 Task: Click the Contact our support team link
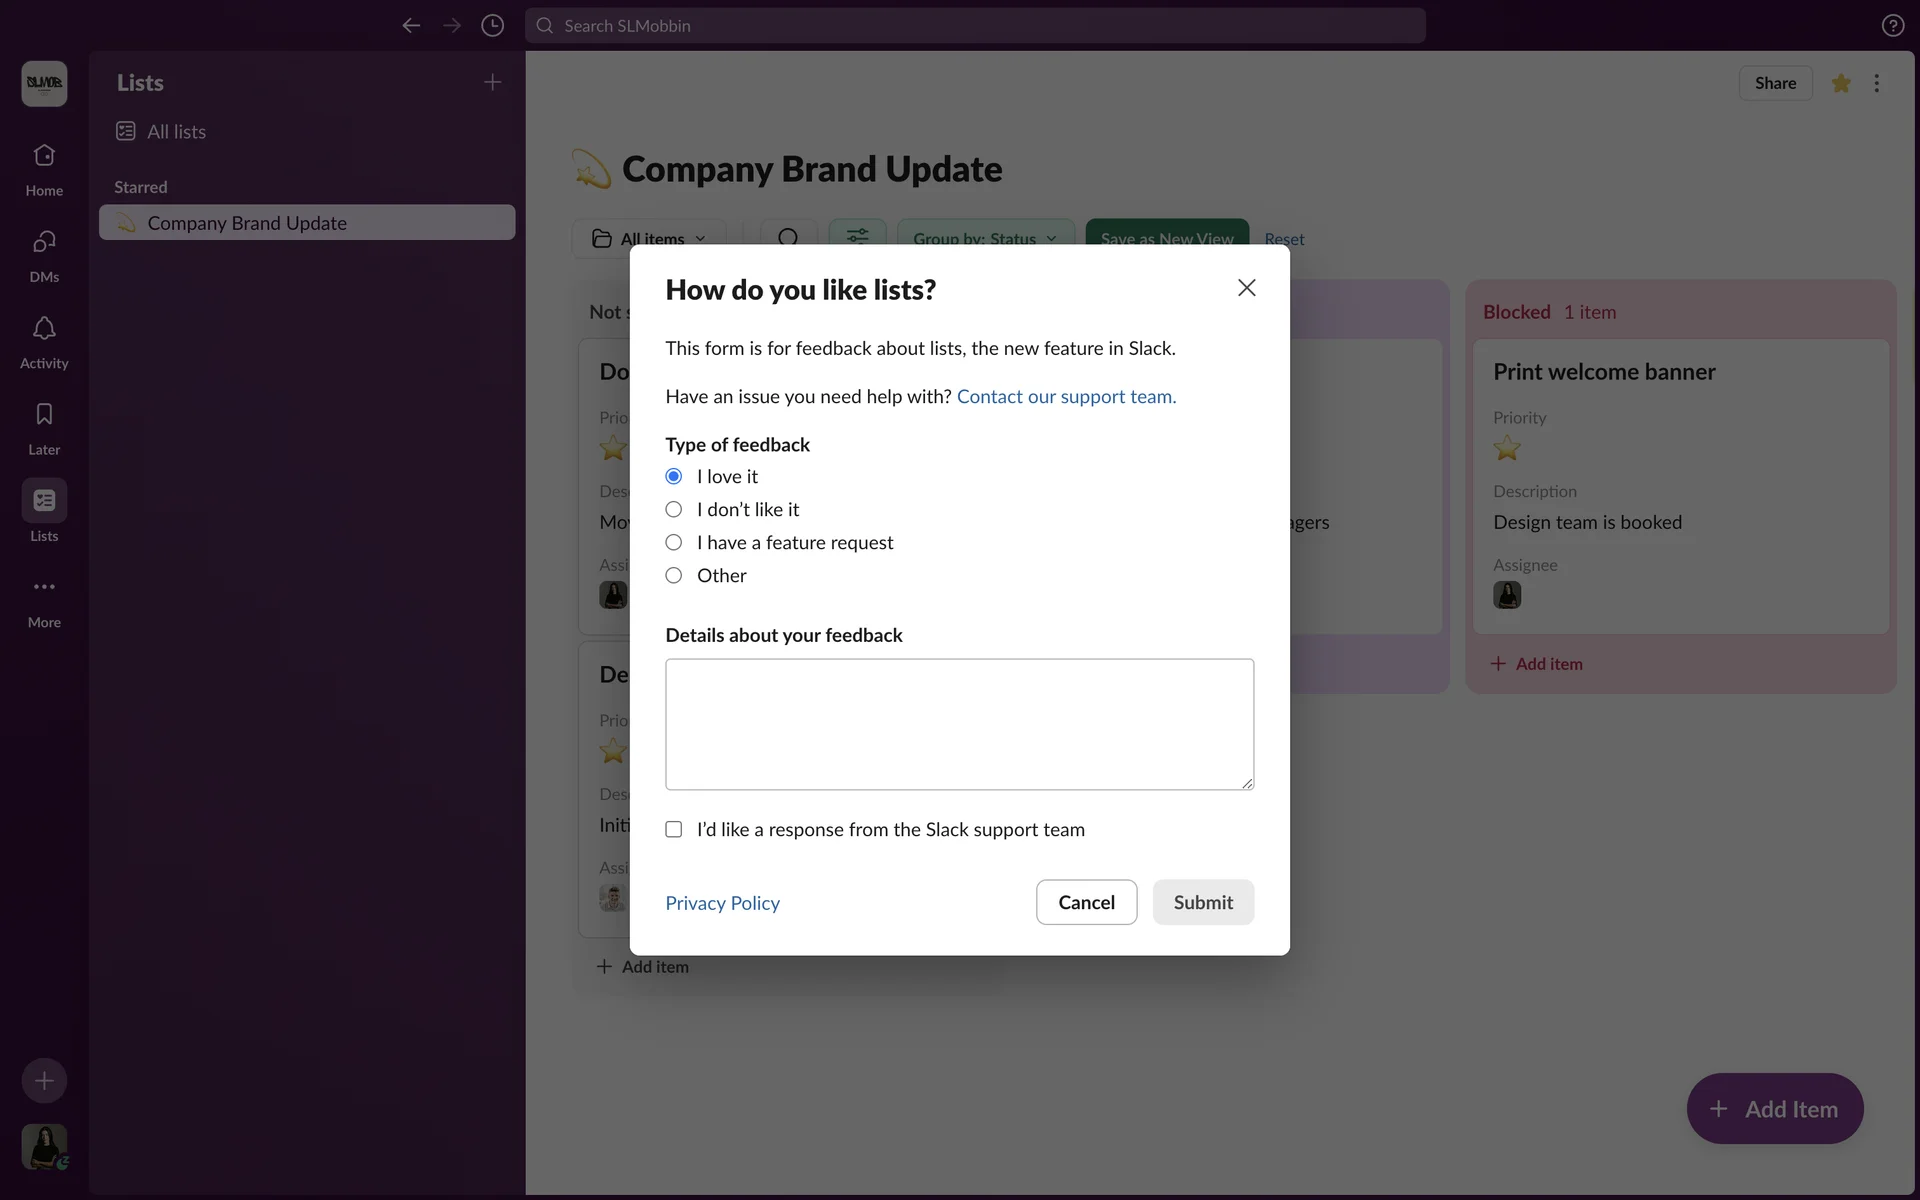click(1066, 397)
